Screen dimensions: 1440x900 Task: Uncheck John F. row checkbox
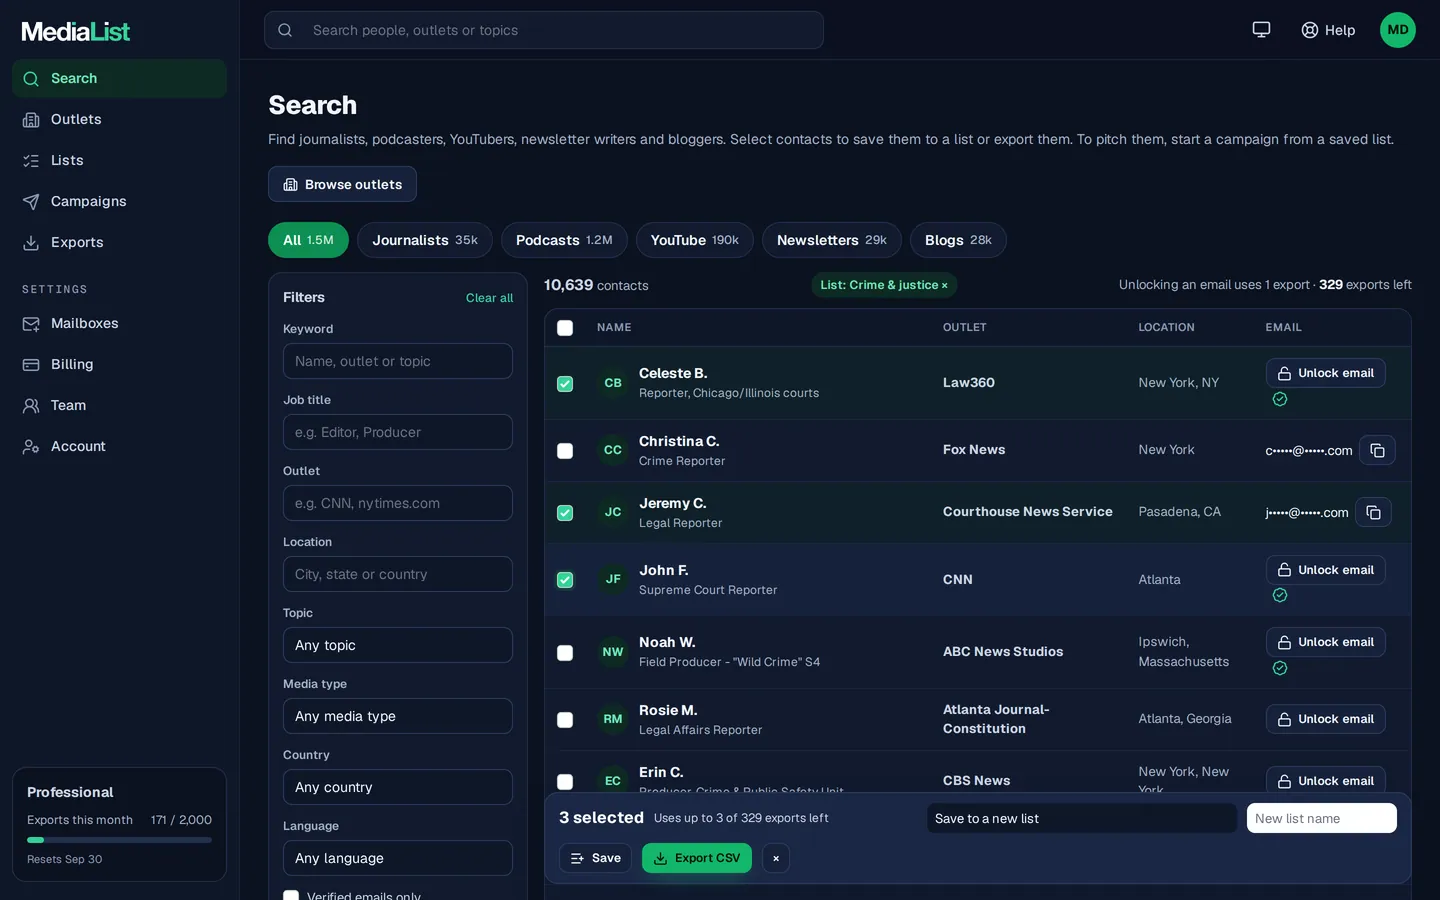pos(565,580)
